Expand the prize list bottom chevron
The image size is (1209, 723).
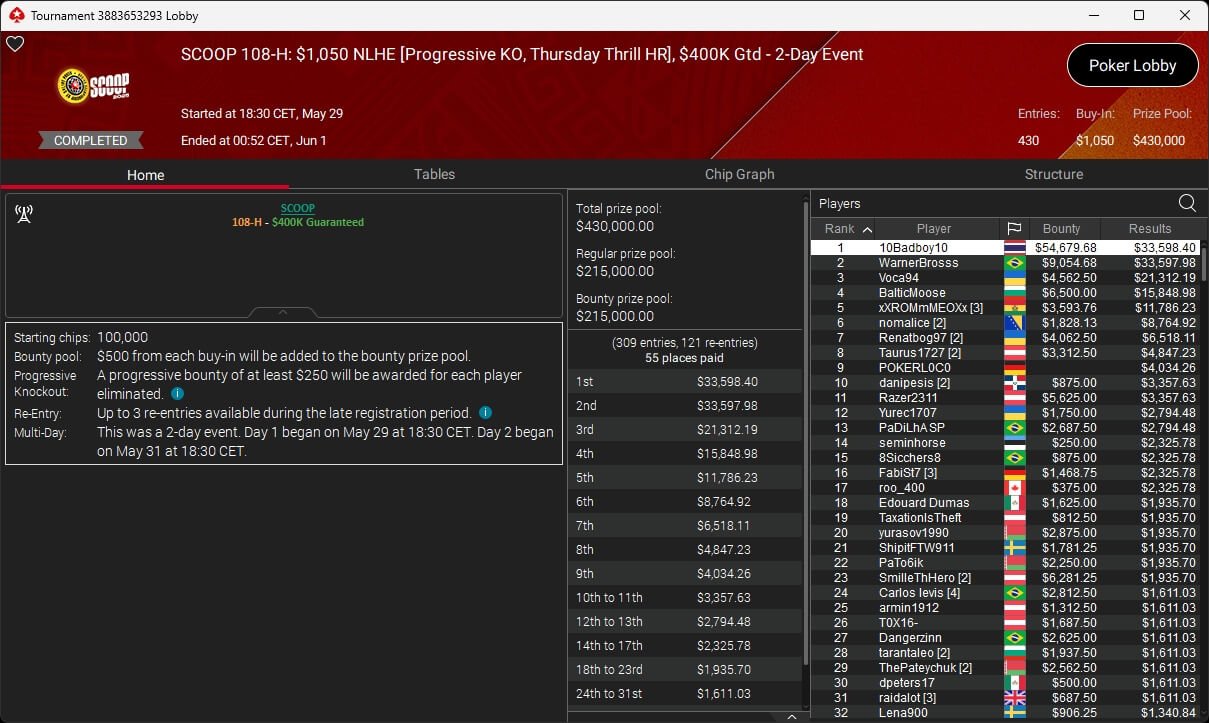792,716
